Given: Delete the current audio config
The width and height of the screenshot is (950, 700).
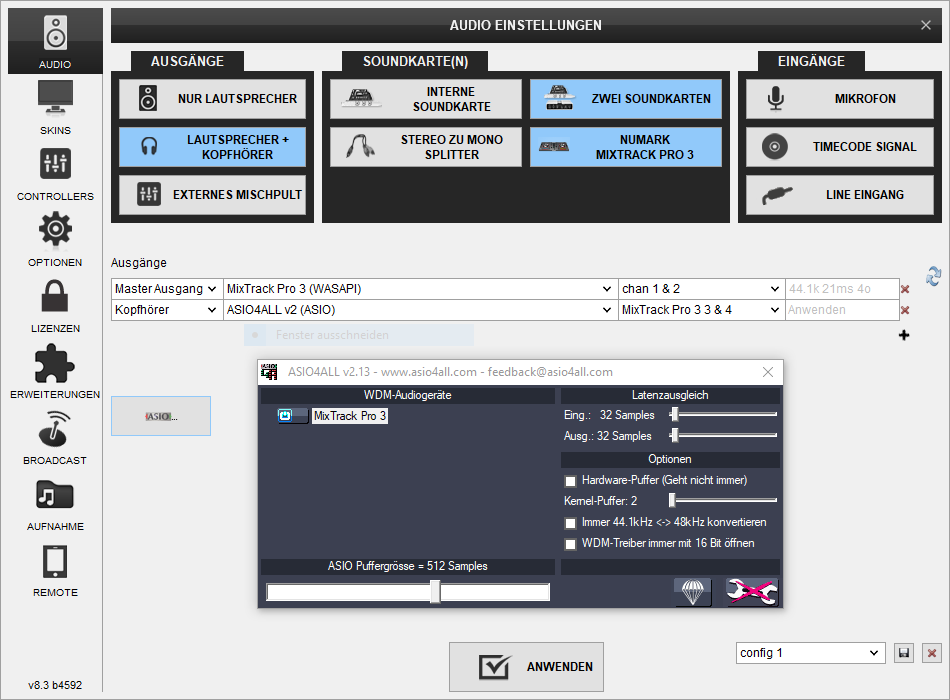Looking at the screenshot, I should [x=932, y=653].
